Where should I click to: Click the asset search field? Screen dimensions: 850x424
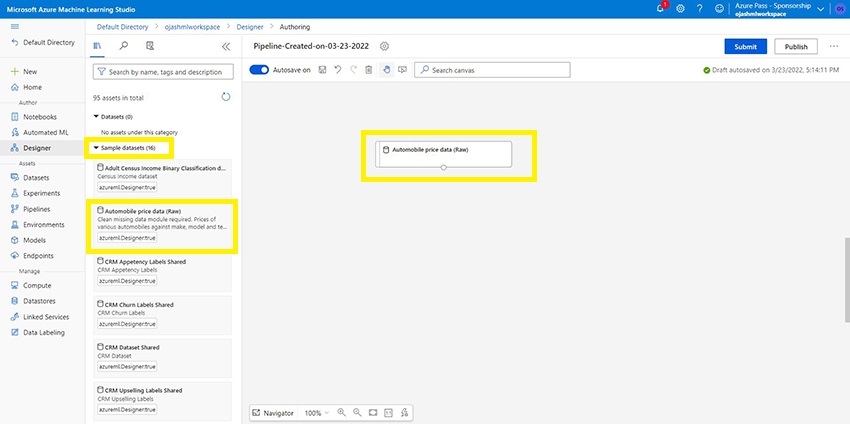pyautogui.click(x=163, y=72)
